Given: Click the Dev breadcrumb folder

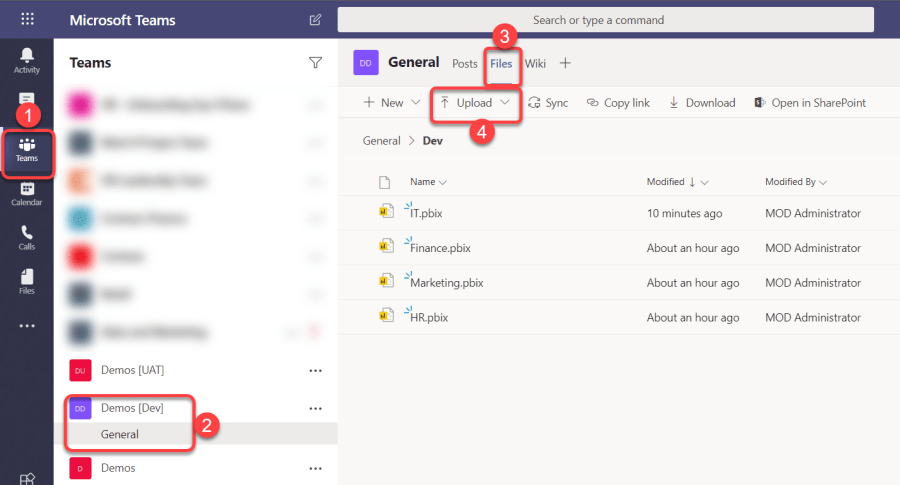Looking at the screenshot, I should pos(433,141).
